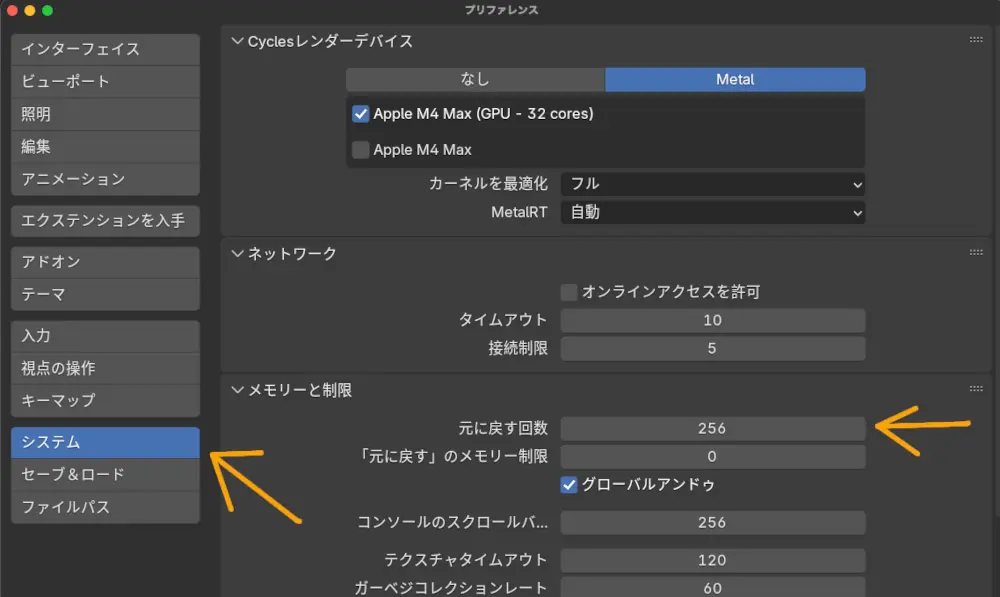
Task: Click the「元に戻す」のメモリー制限 field
Action: pos(713,456)
